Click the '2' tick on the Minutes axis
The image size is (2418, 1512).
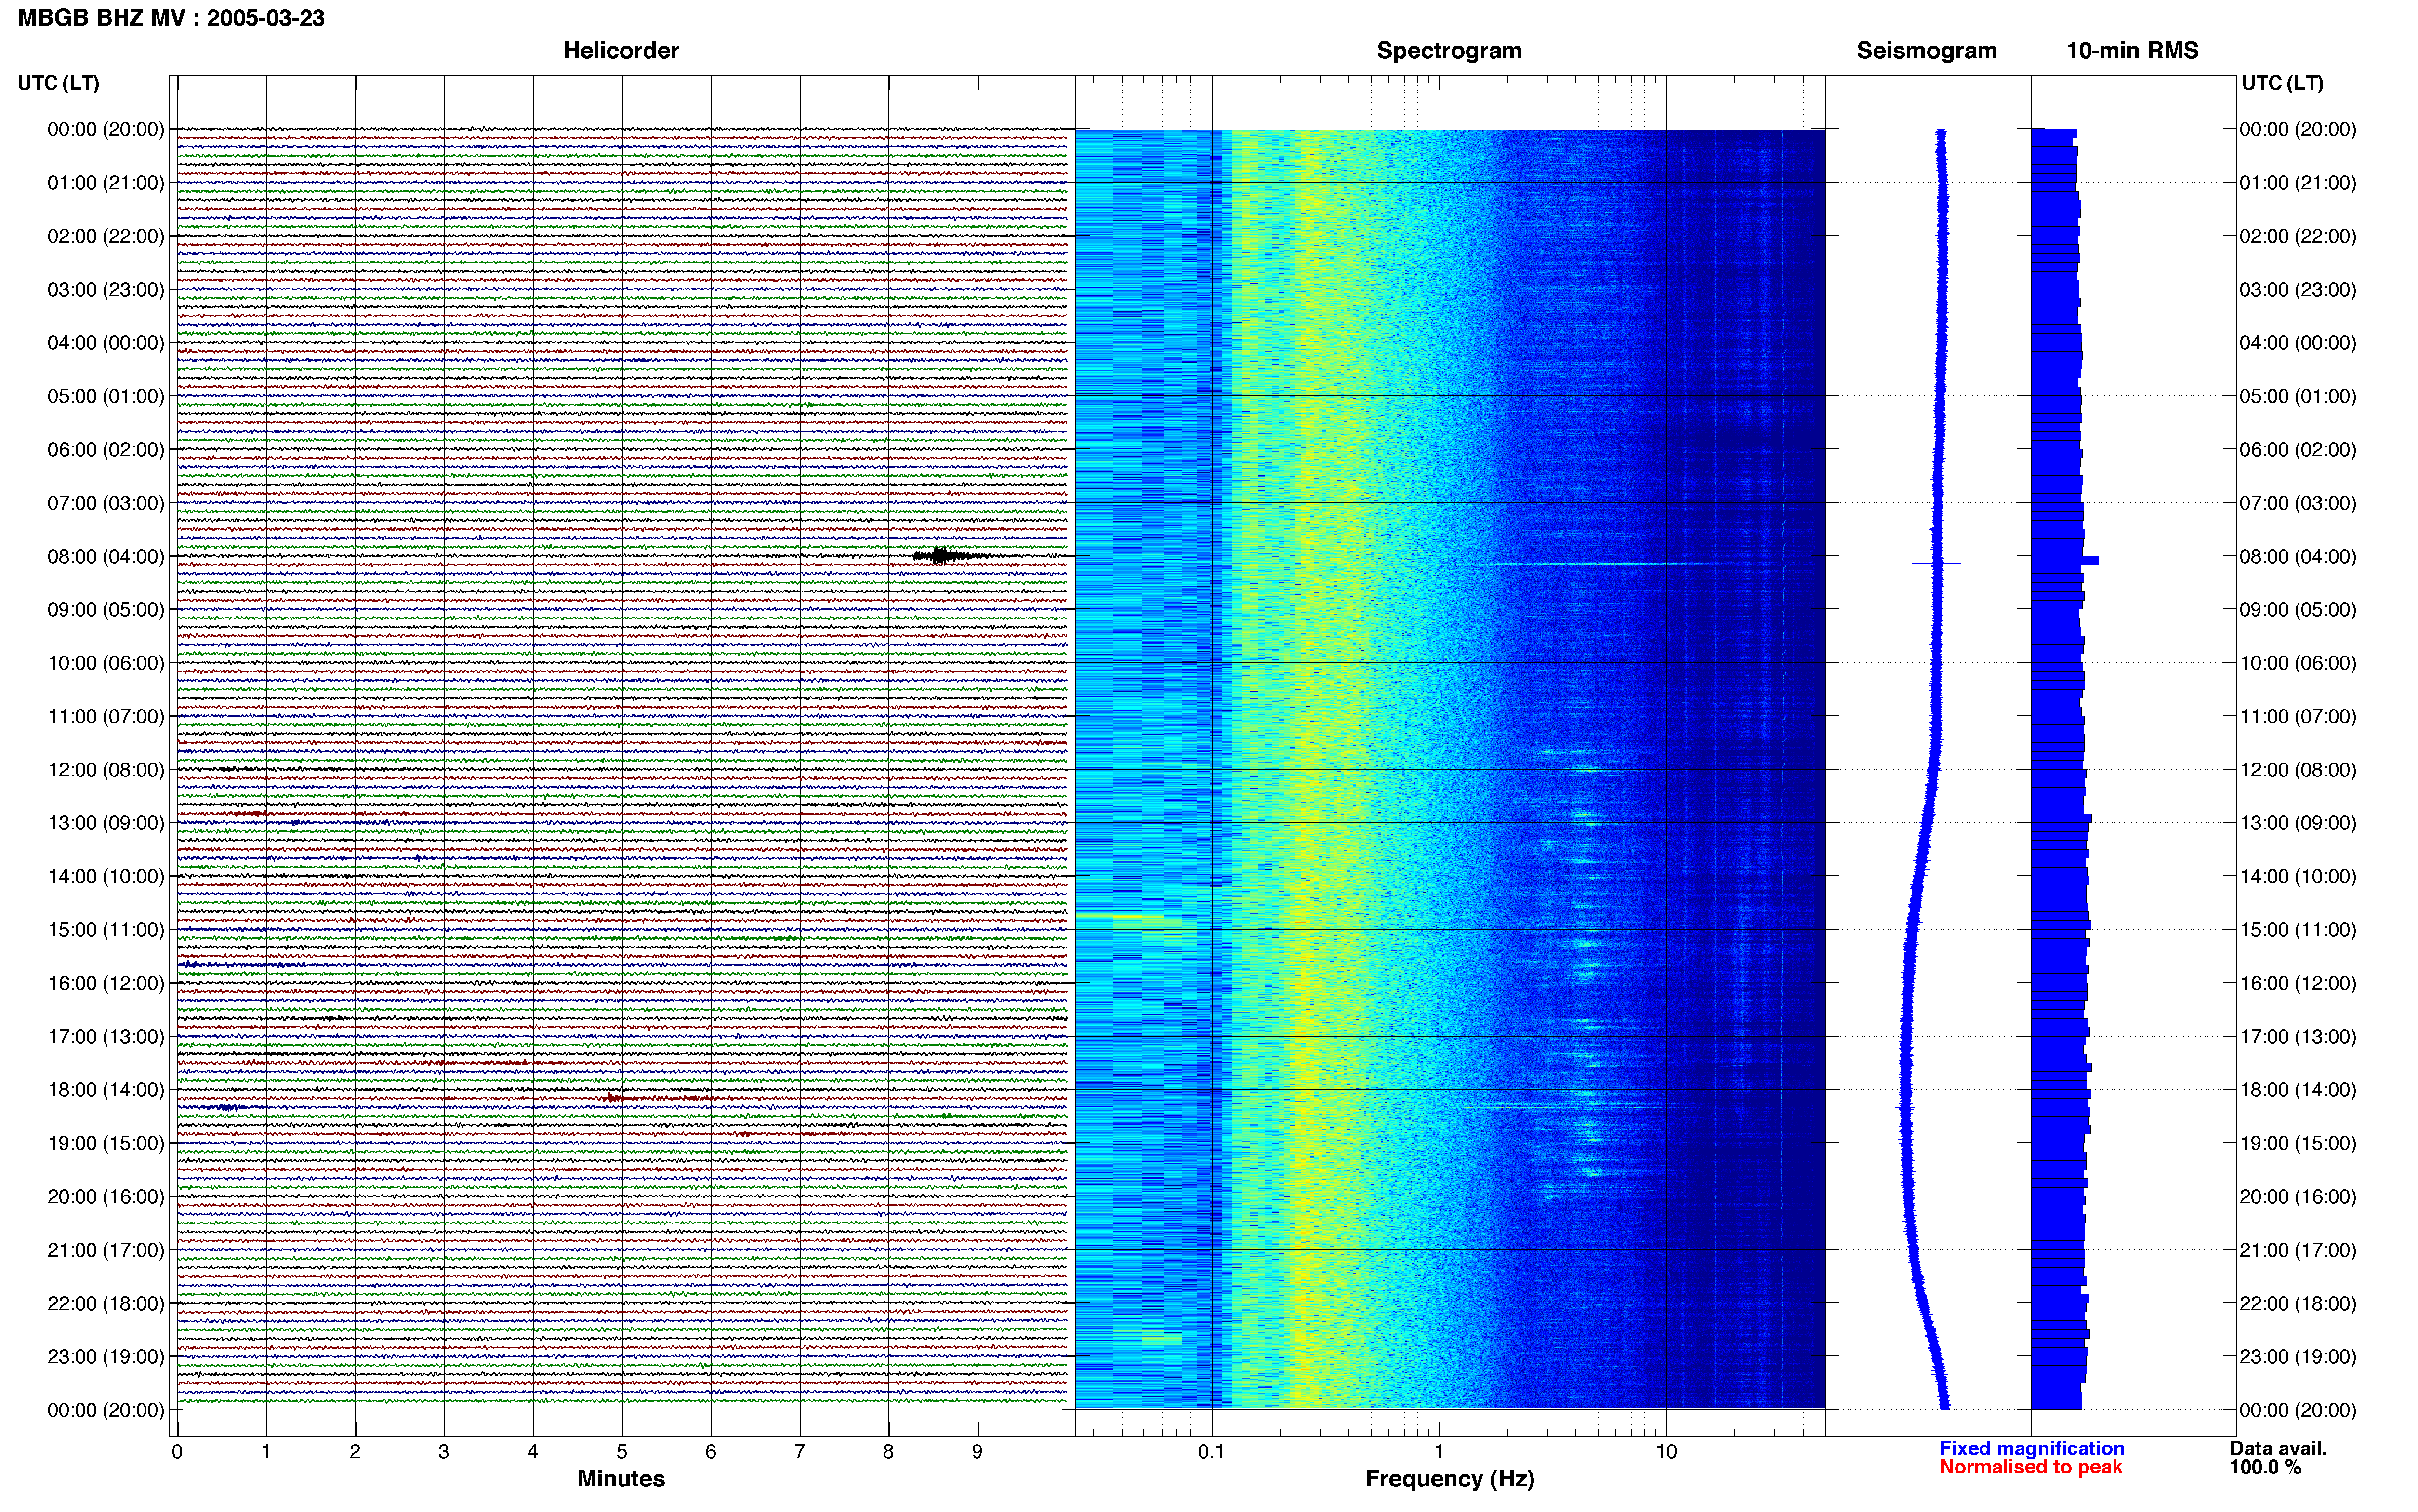tap(355, 1451)
